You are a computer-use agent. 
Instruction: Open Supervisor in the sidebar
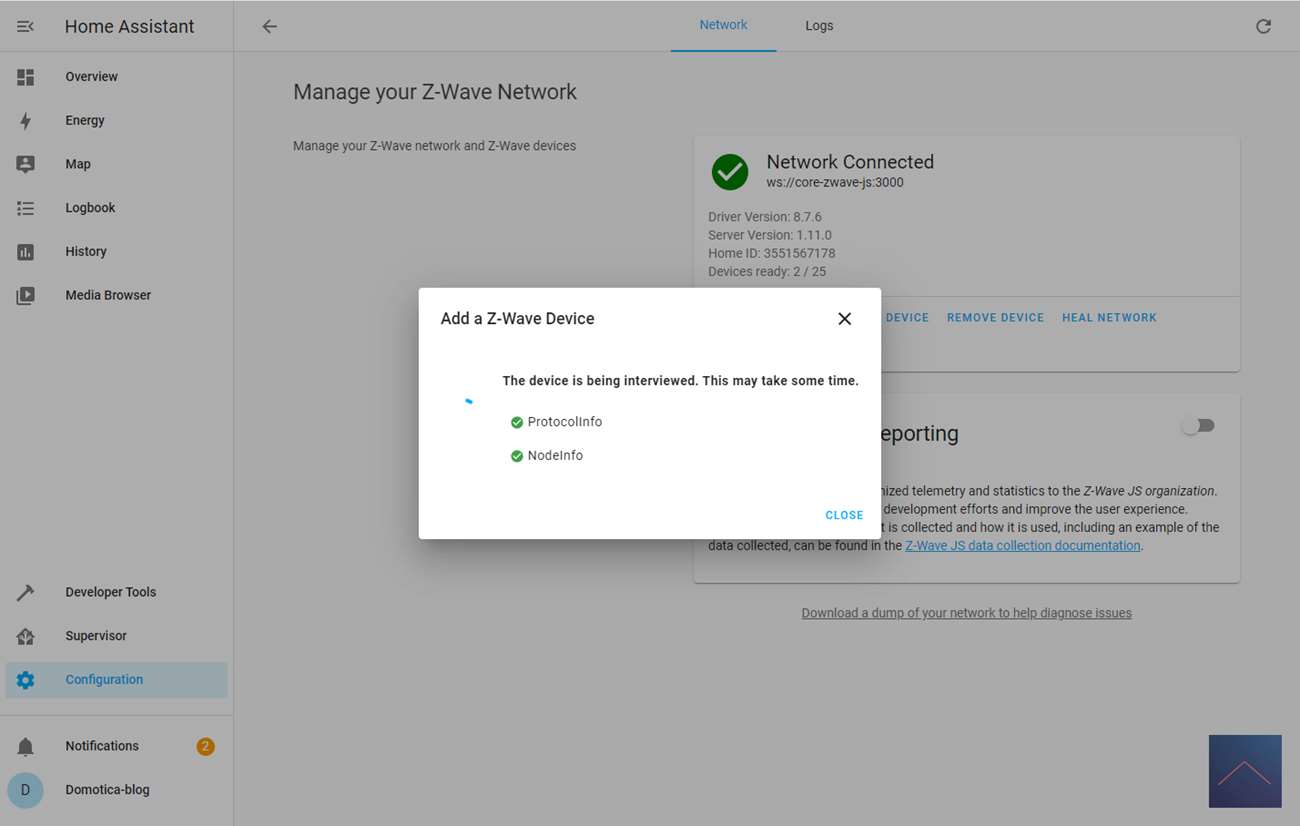pyautogui.click(x=116, y=636)
